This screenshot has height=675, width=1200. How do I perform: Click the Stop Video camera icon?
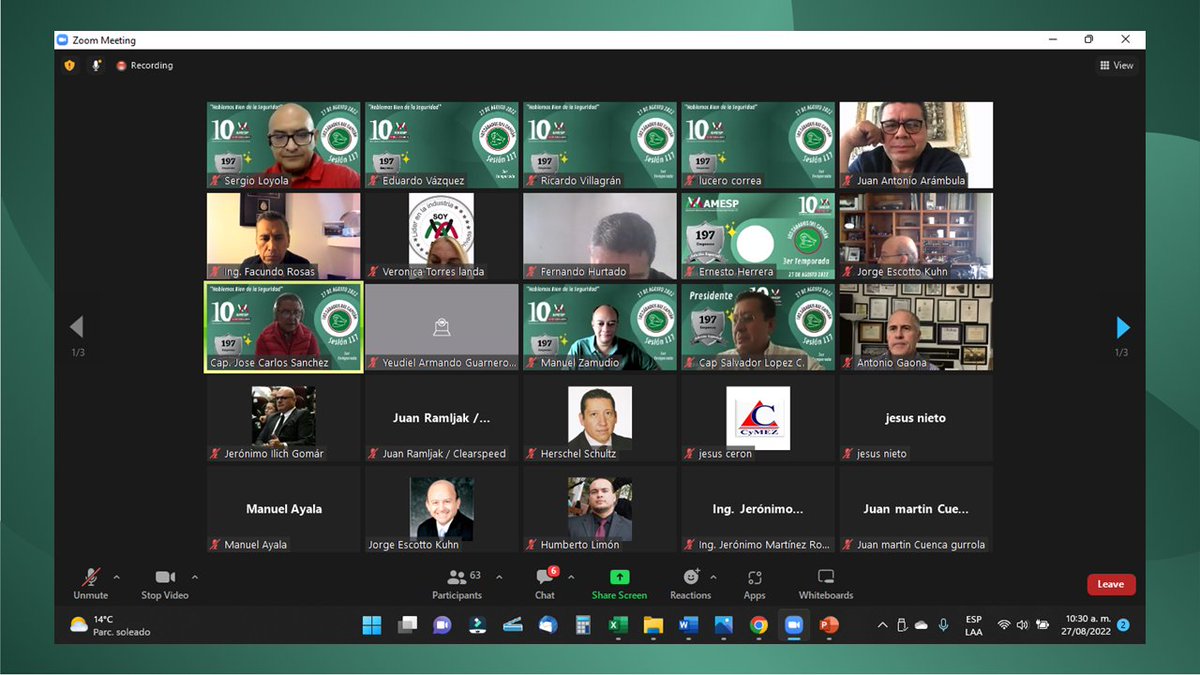(x=165, y=577)
